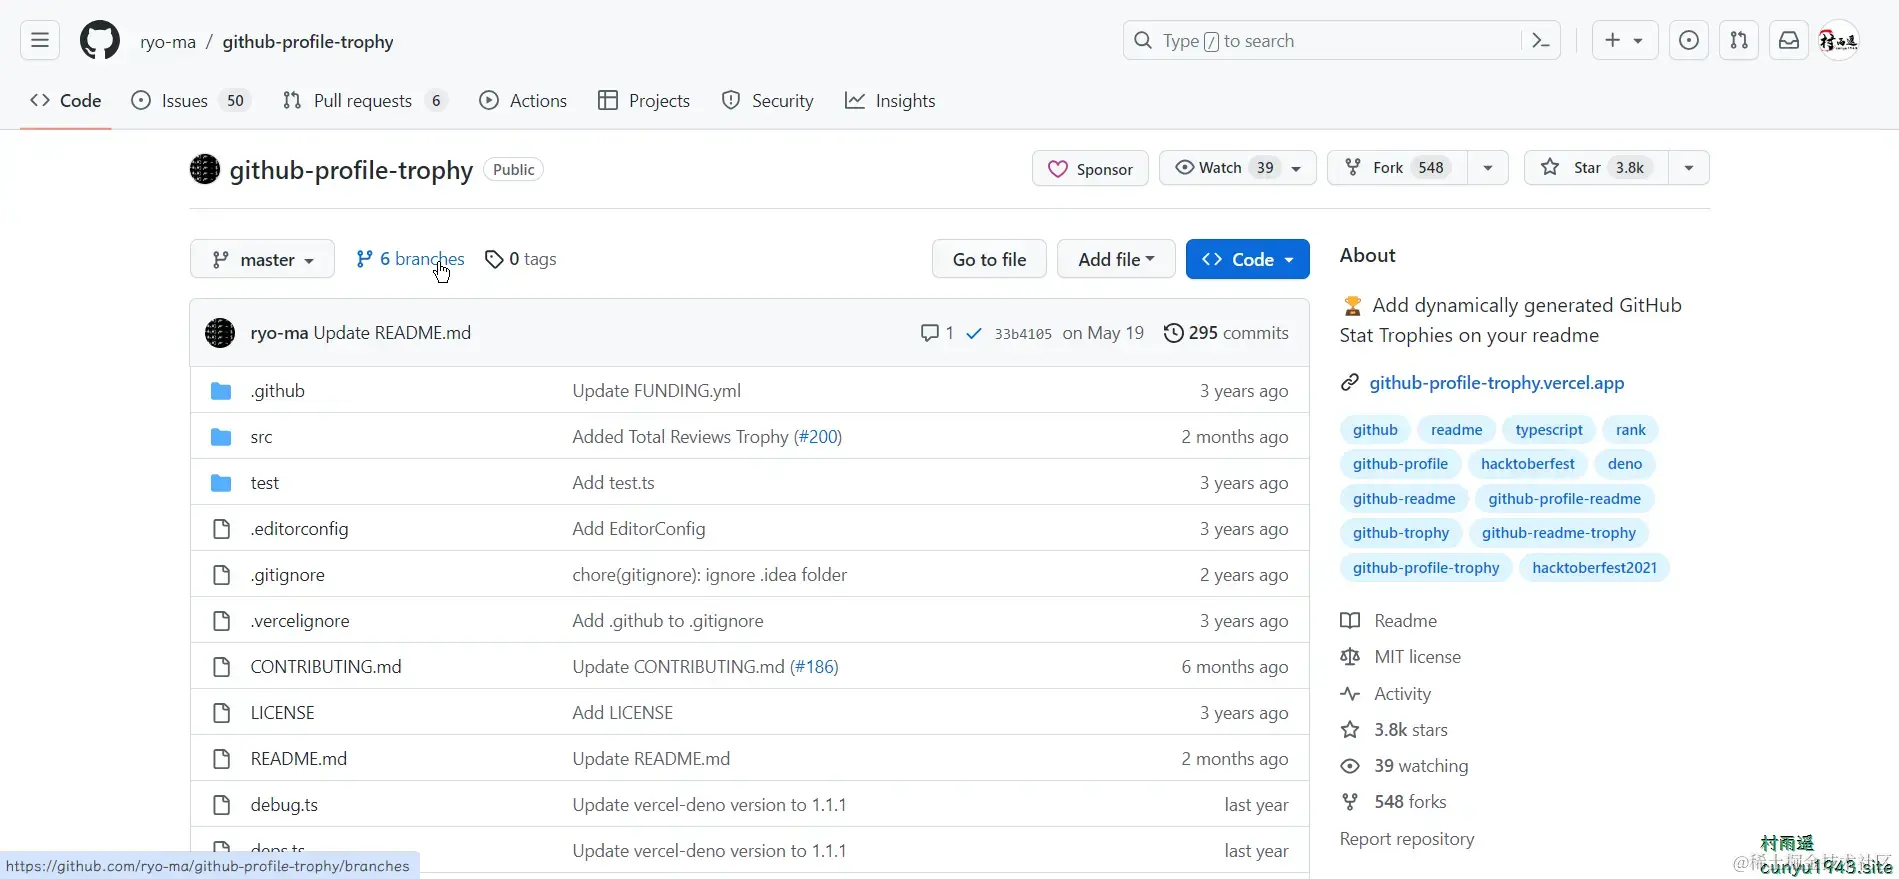Click the deno topic tag
This screenshot has height=879, width=1899.
[1625, 464]
